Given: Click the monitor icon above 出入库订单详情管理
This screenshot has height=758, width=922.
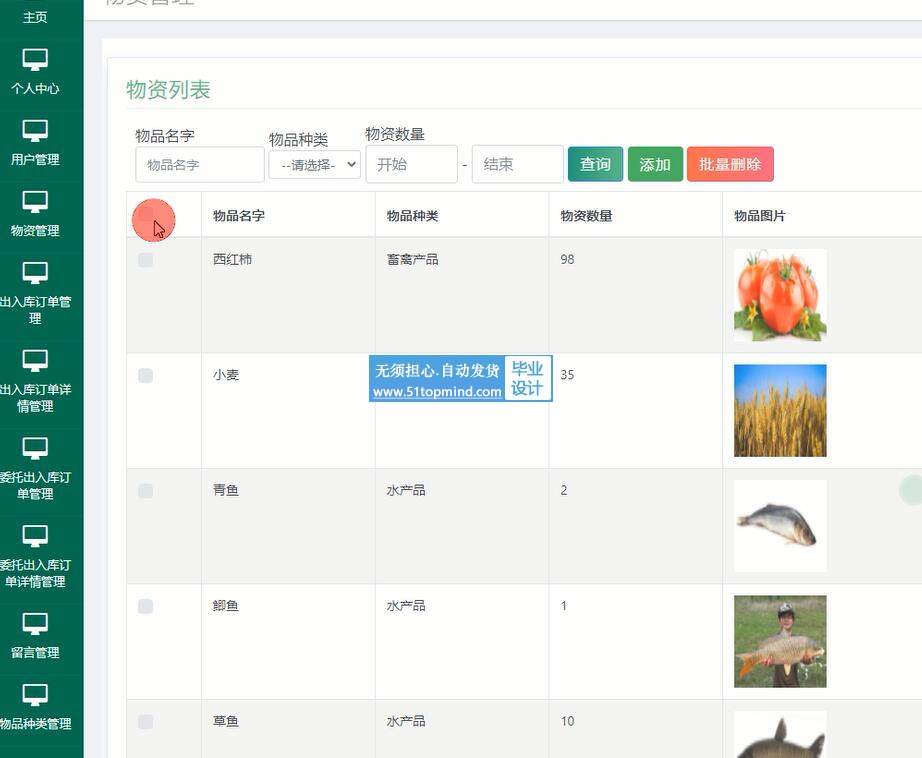Looking at the screenshot, I should [35, 361].
